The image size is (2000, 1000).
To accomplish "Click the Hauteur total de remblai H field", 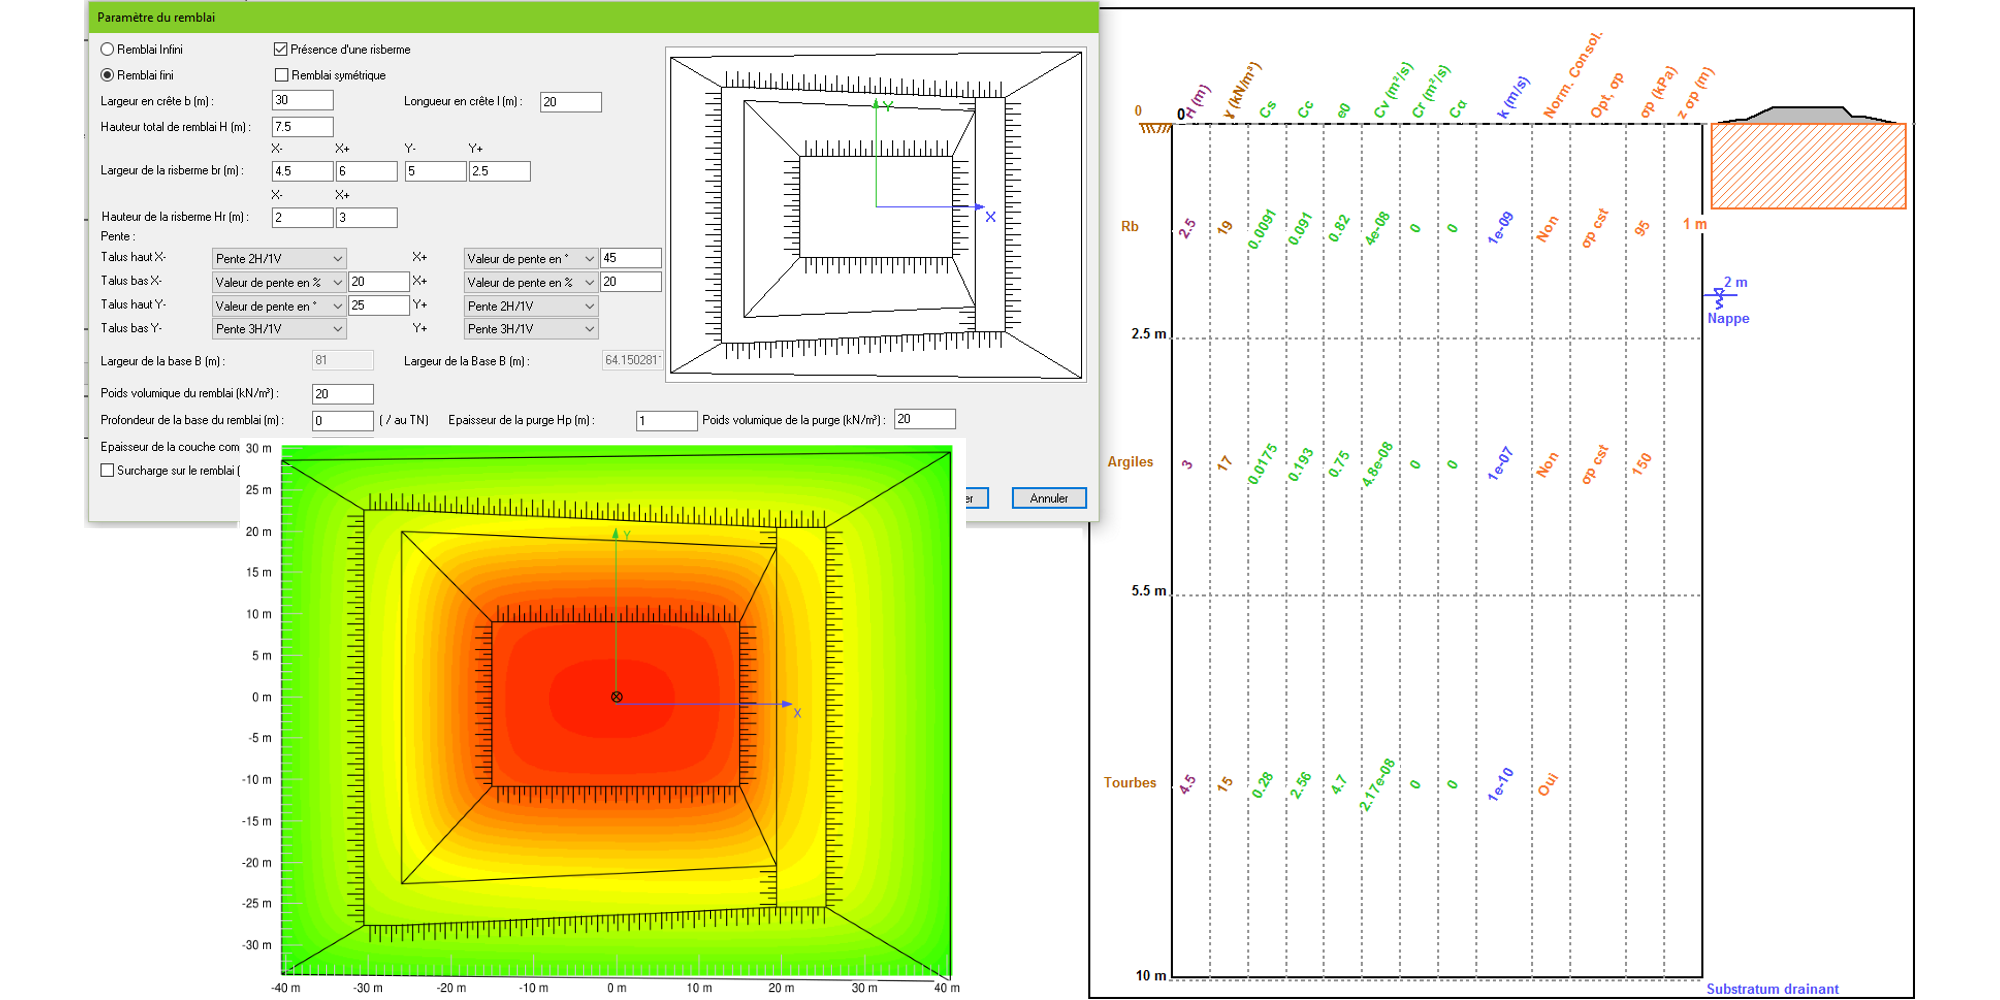I will 302,127.
